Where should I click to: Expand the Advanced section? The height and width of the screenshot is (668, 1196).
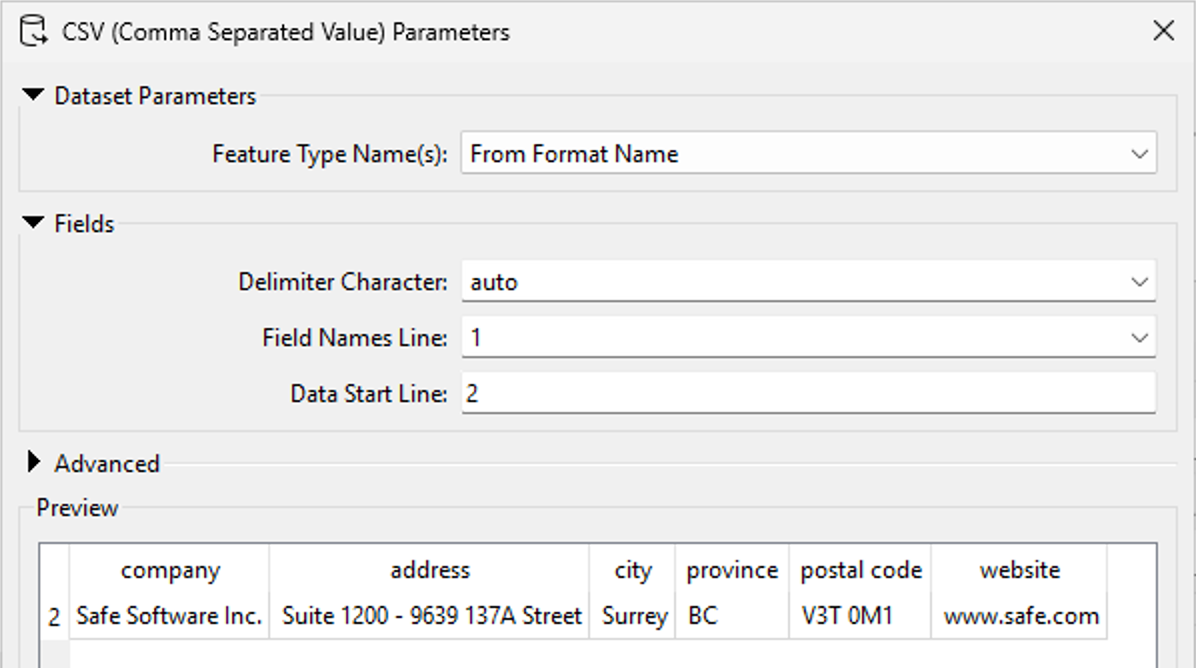(x=31, y=463)
